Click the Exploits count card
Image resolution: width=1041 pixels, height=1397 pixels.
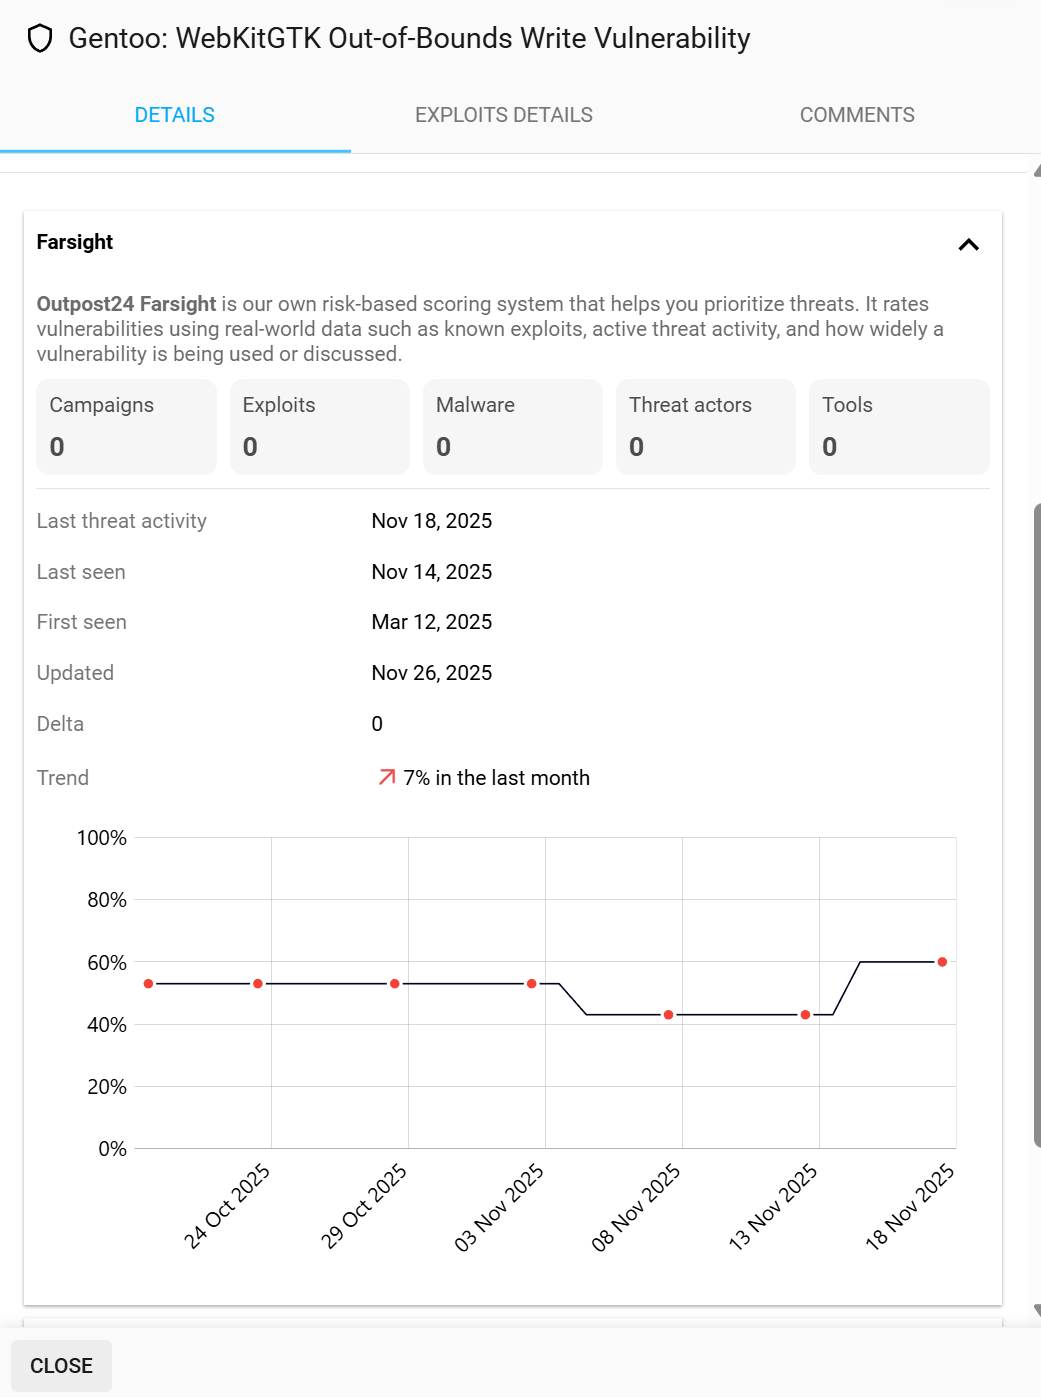(319, 426)
